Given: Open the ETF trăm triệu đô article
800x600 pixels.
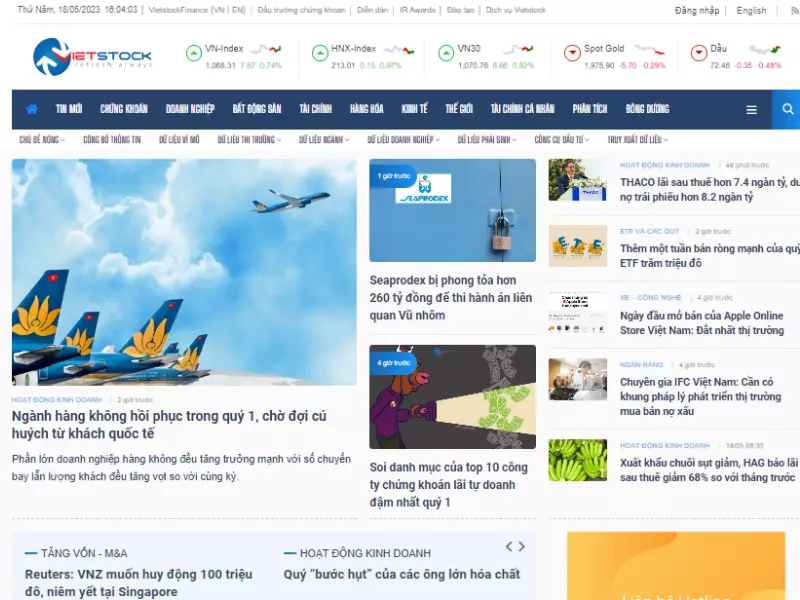Looking at the screenshot, I should [710, 256].
